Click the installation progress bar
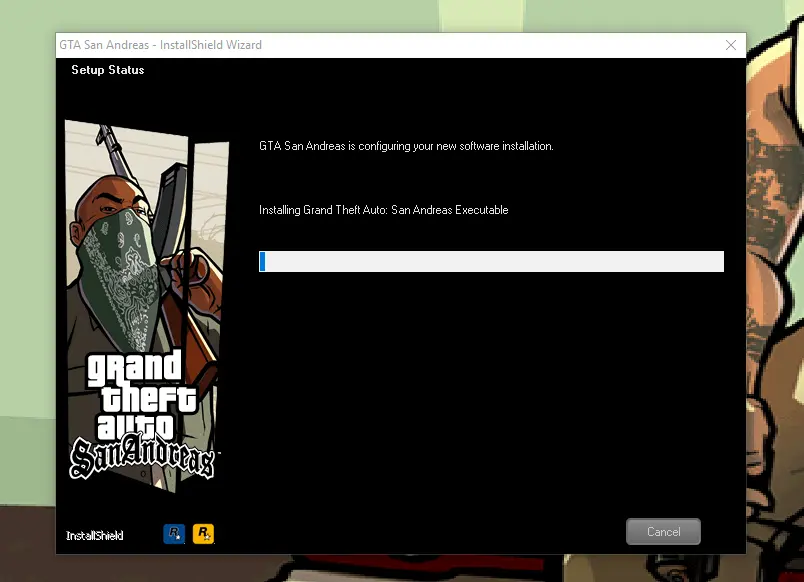Image resolution: width=804 pixels, height=582 pixels. click(491, 262)
